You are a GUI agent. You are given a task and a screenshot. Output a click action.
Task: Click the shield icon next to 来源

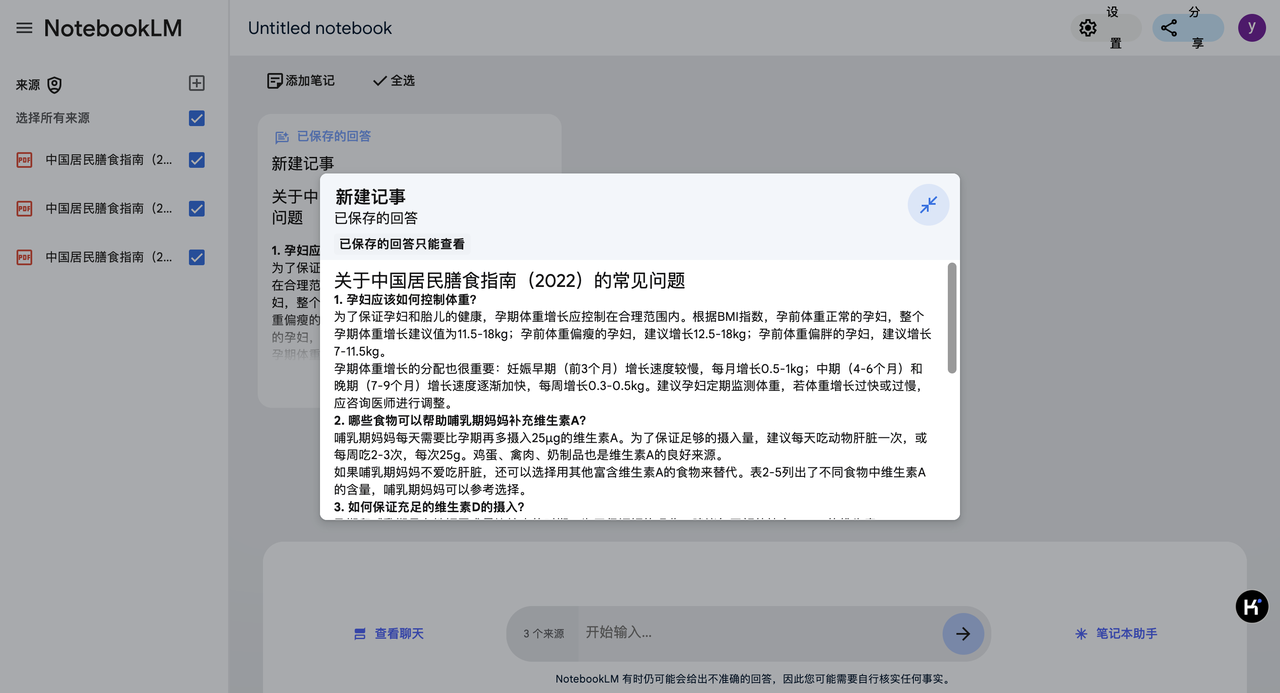pyautogui.click(x=54, y=85)
